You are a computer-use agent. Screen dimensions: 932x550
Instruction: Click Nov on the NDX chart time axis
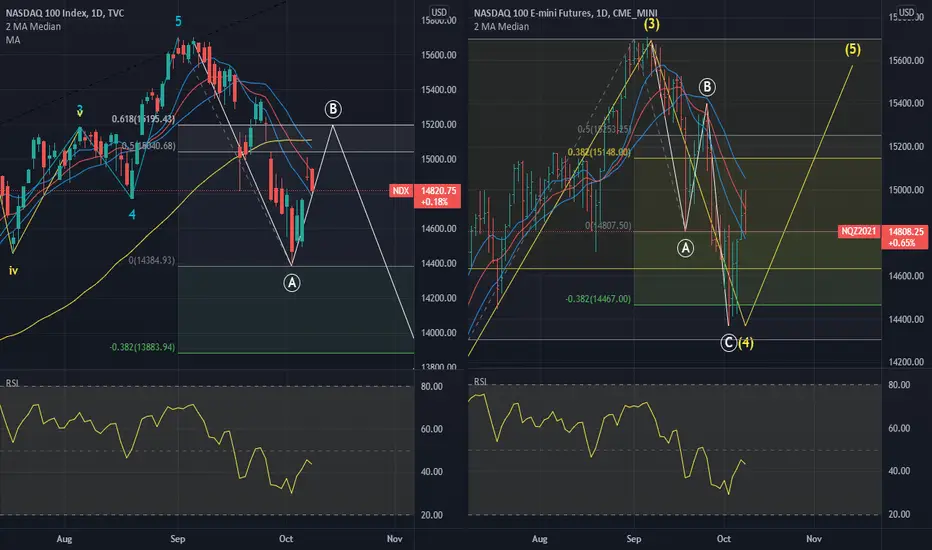point(395,539)
